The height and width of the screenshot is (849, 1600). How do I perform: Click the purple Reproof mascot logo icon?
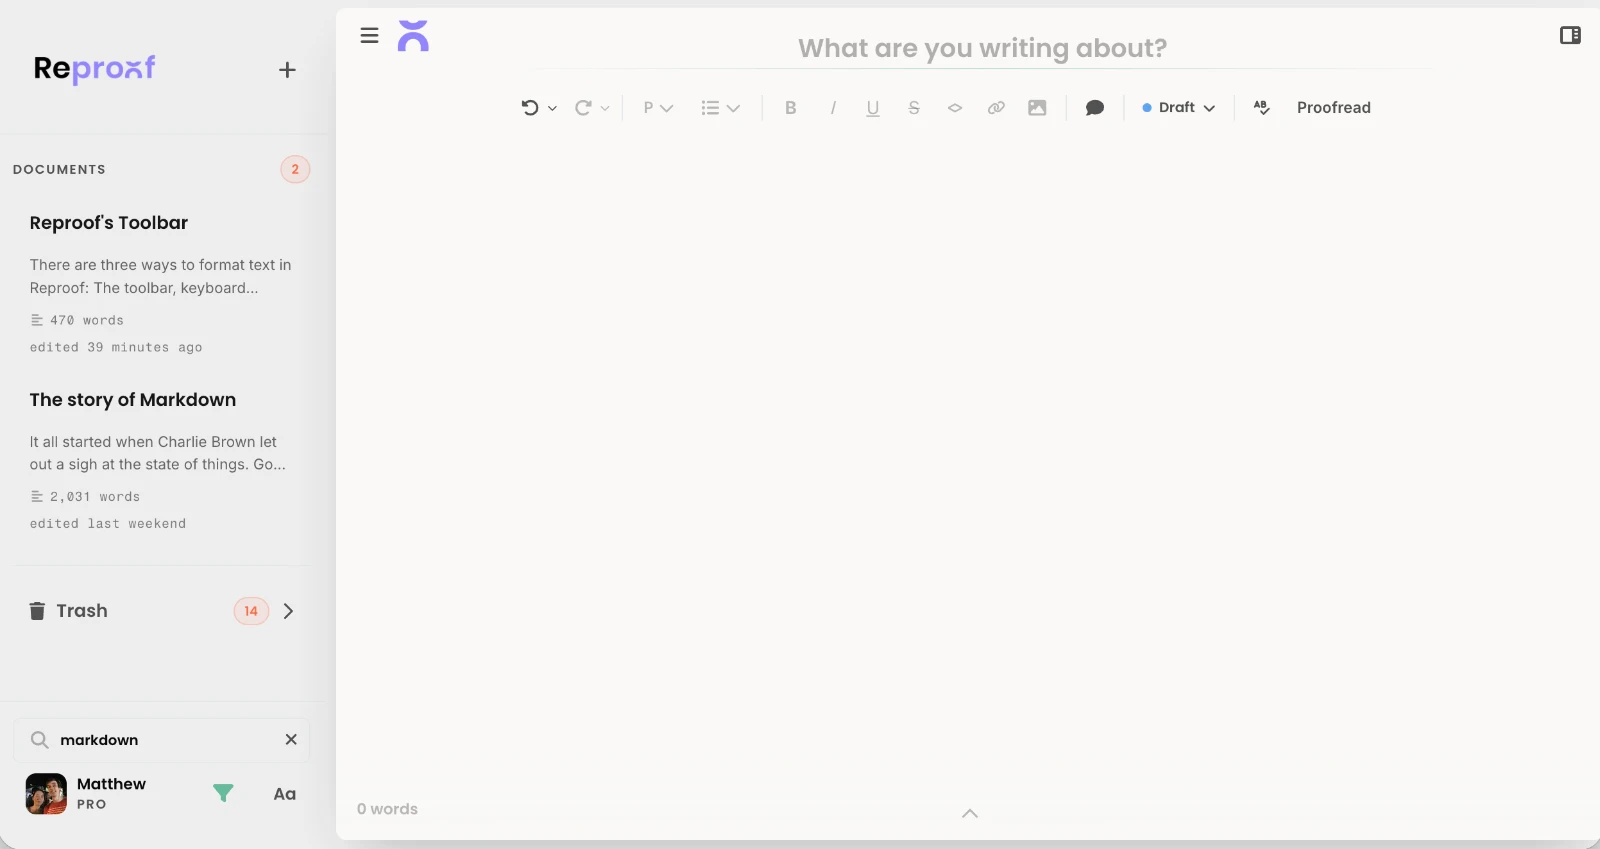413,36
